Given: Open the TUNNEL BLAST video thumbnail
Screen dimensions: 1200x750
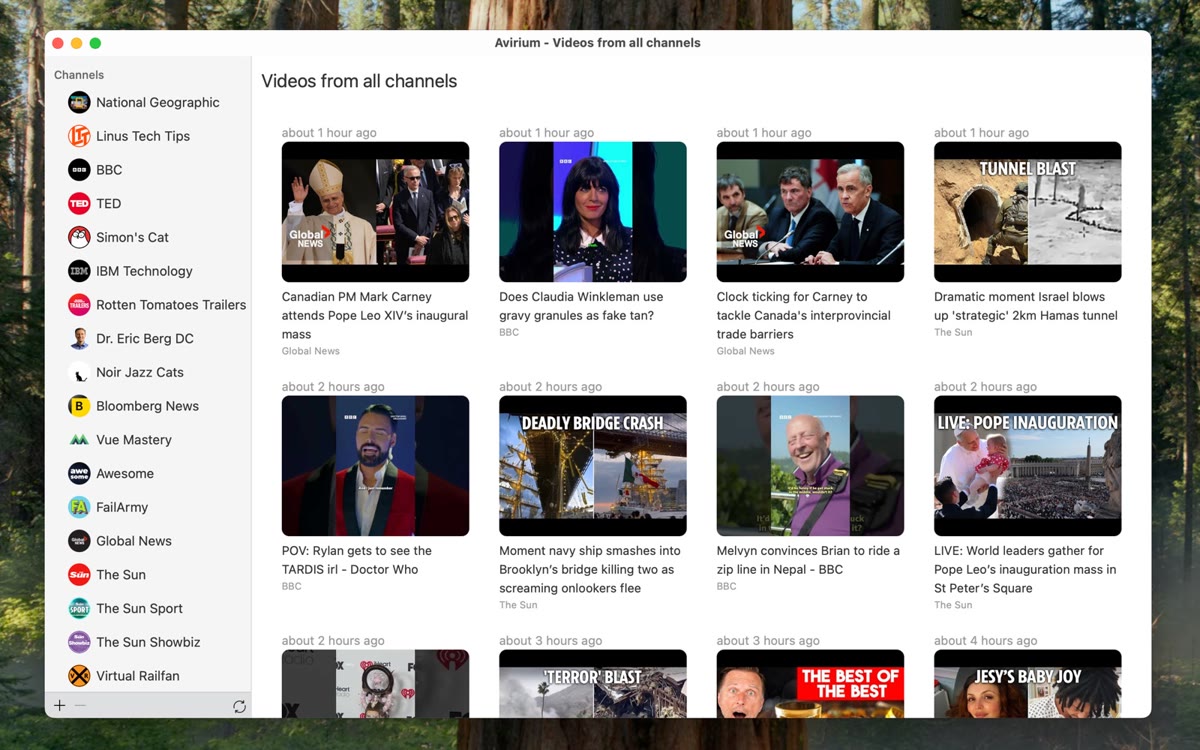Looking at the screenshot, I should click(x=1027, y=212).
